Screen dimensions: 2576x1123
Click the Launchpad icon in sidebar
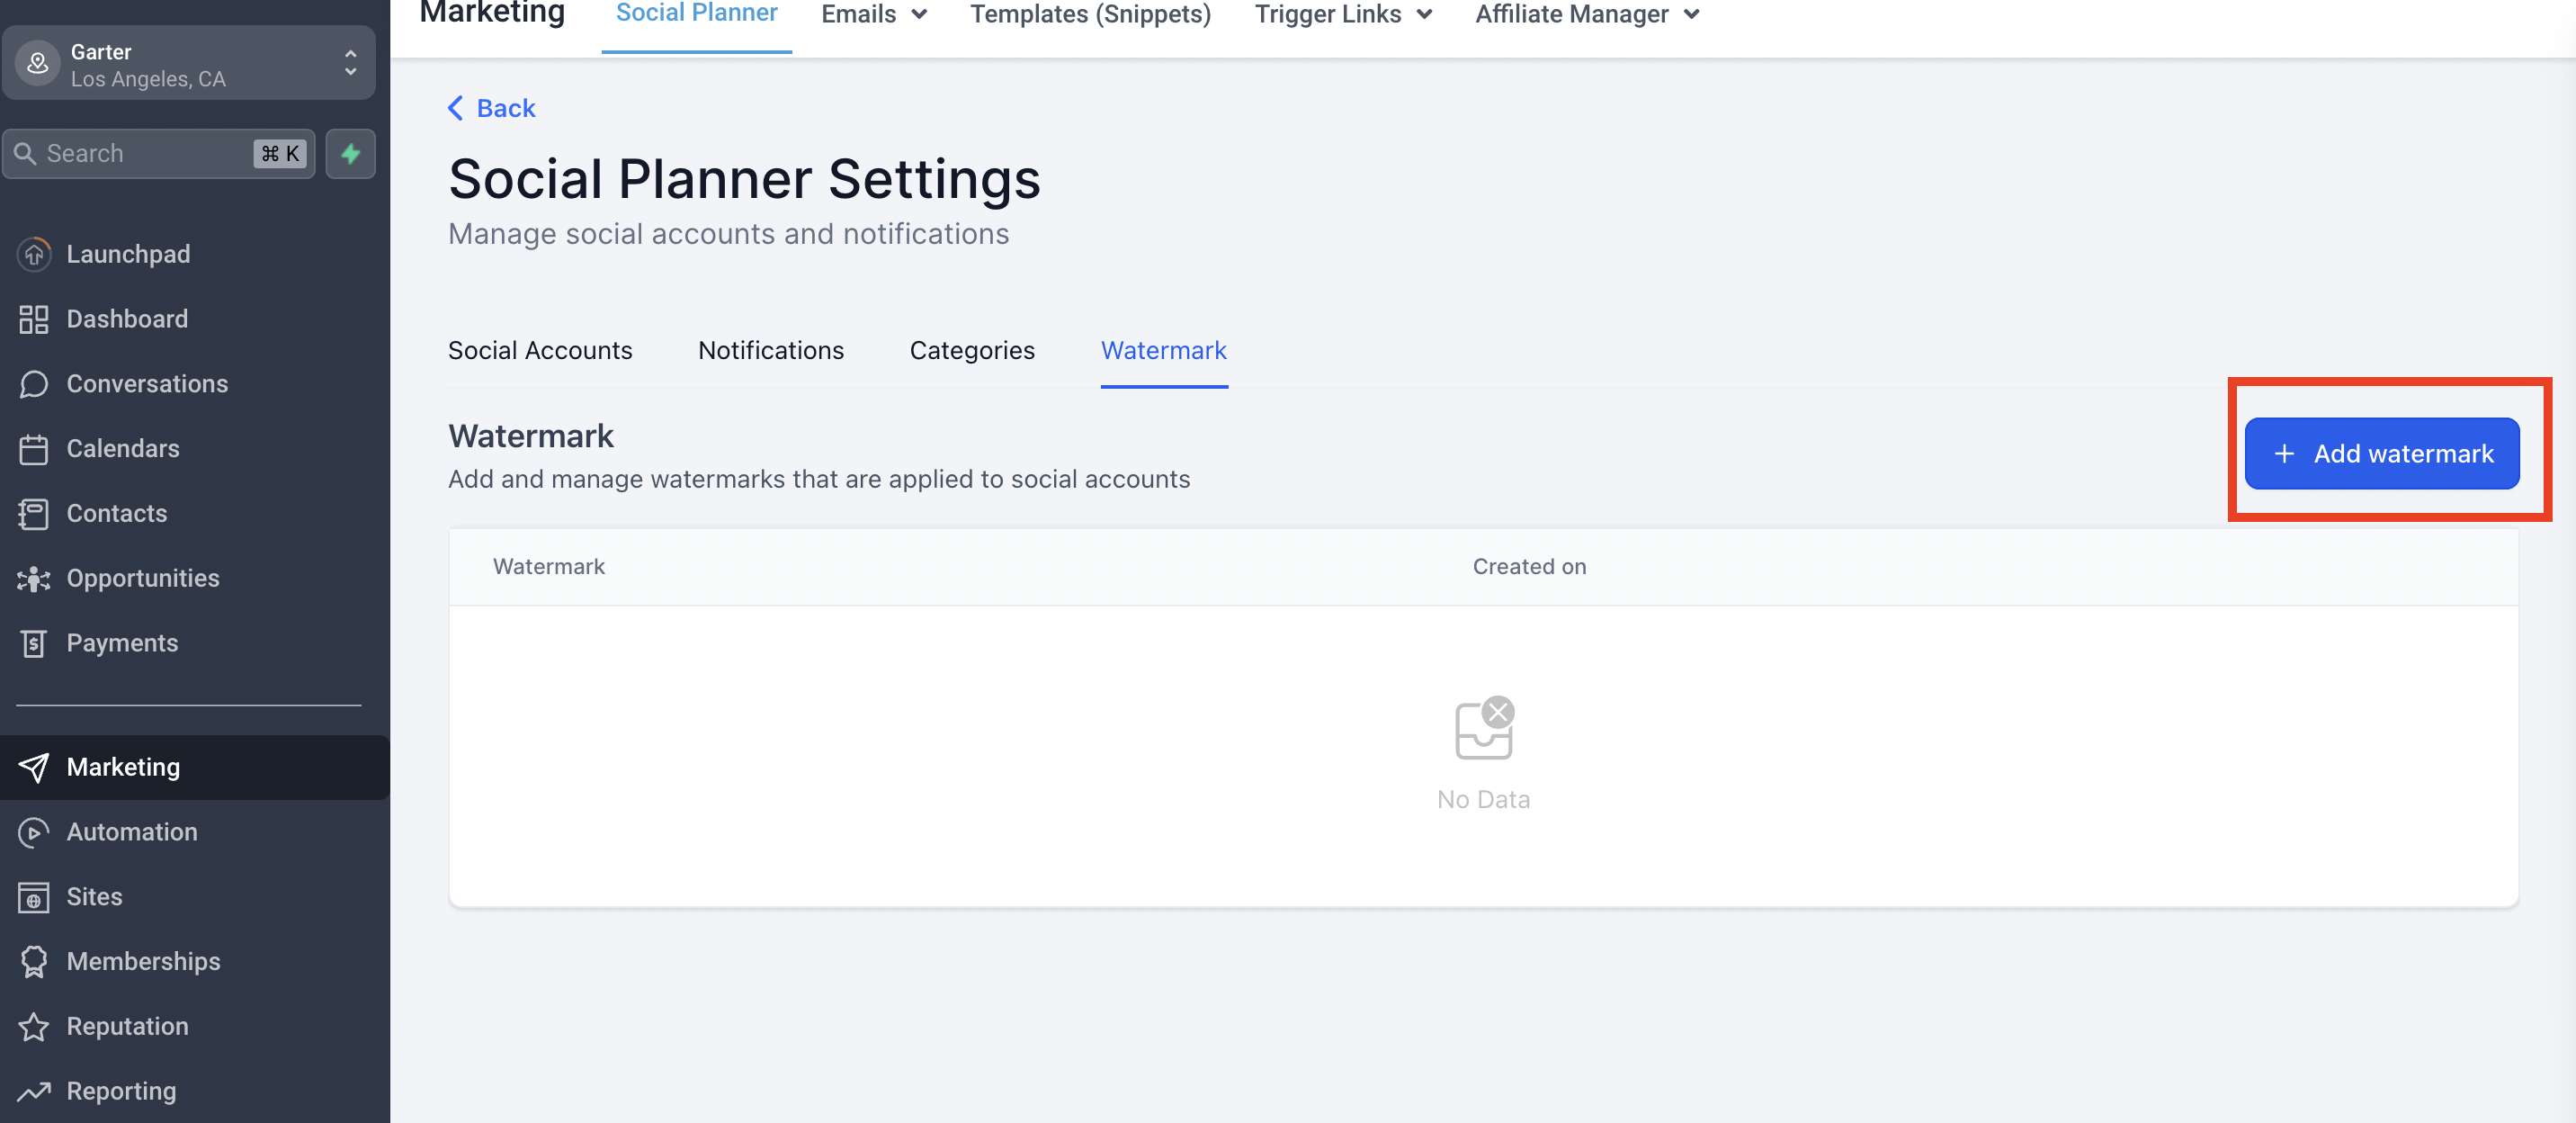tap(34, 254)
